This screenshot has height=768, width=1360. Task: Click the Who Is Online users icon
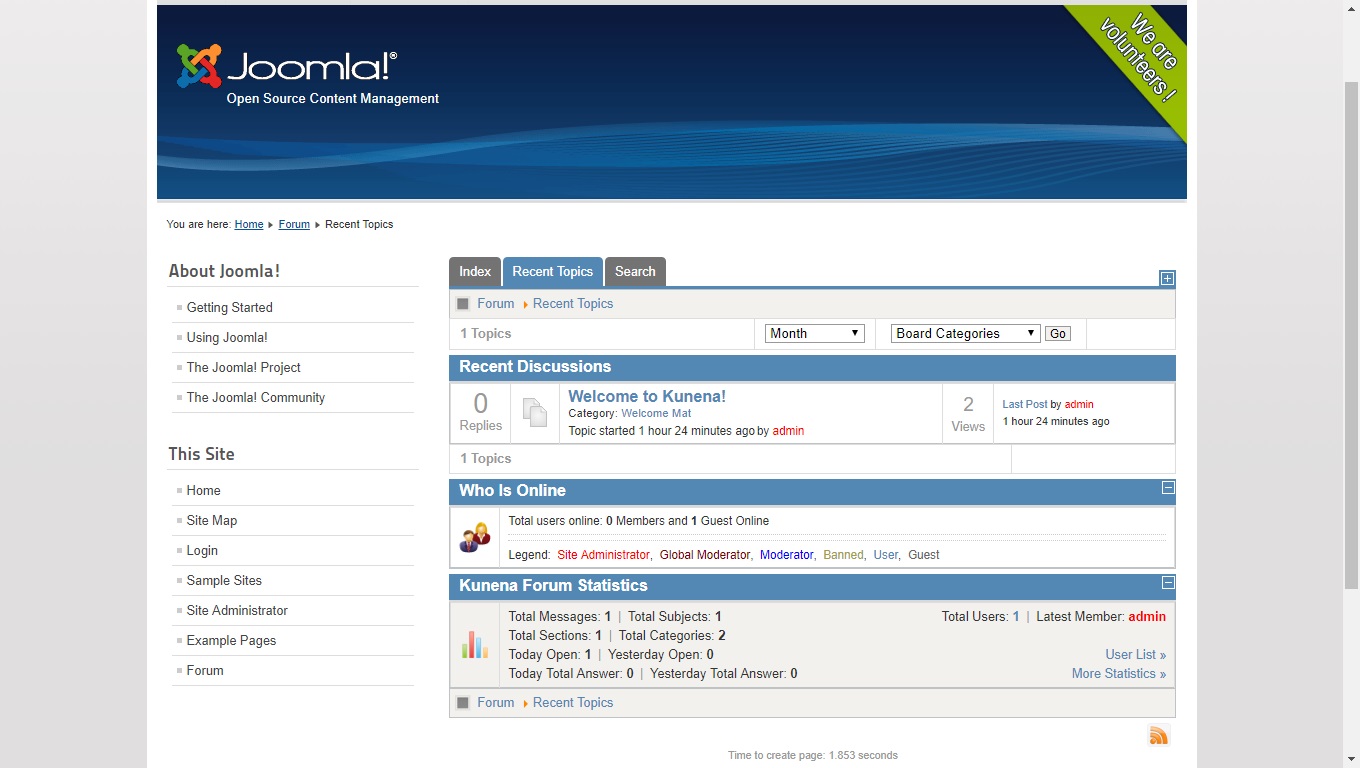475,537
